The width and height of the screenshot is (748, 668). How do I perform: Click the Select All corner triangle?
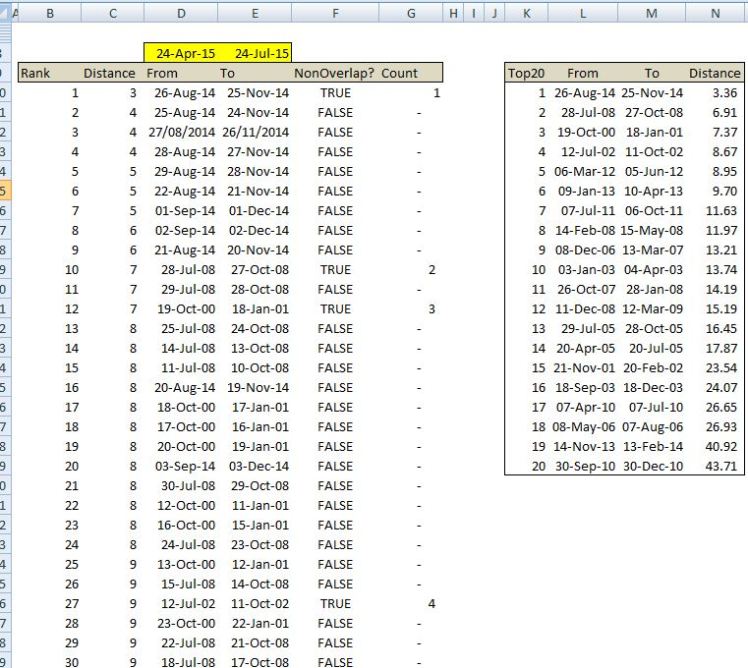click(5, 12)
